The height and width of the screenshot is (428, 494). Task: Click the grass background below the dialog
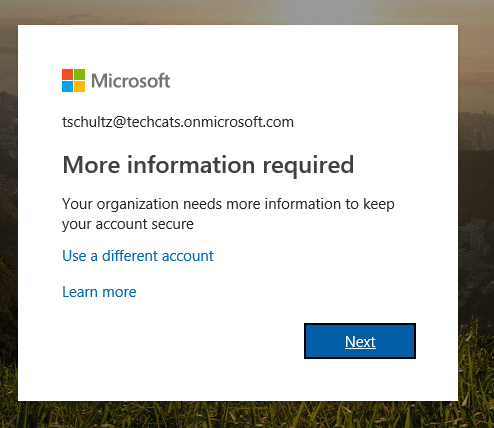pos(247,415)
